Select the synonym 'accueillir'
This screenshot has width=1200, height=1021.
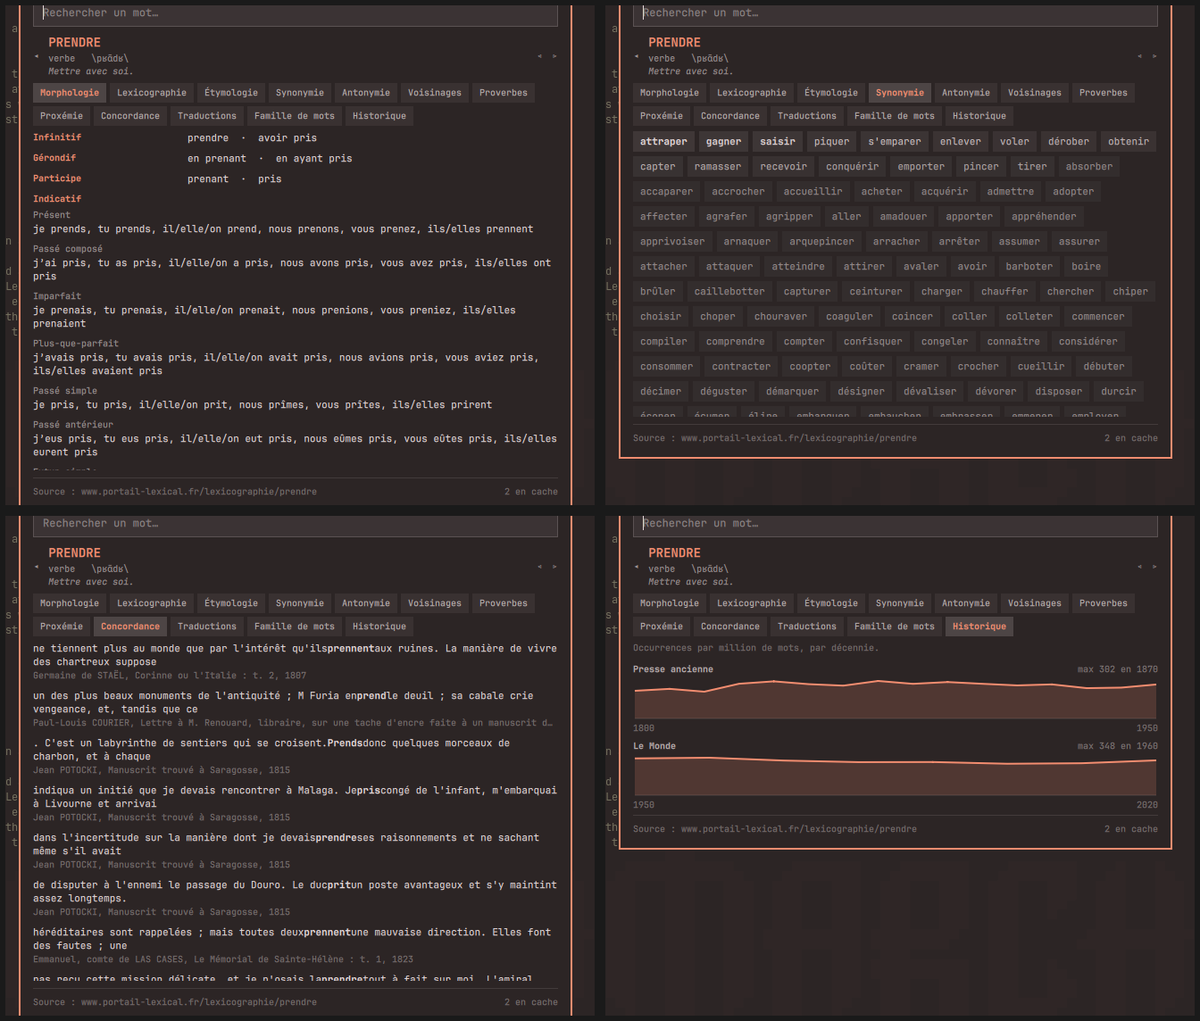[x=812, y=192]
